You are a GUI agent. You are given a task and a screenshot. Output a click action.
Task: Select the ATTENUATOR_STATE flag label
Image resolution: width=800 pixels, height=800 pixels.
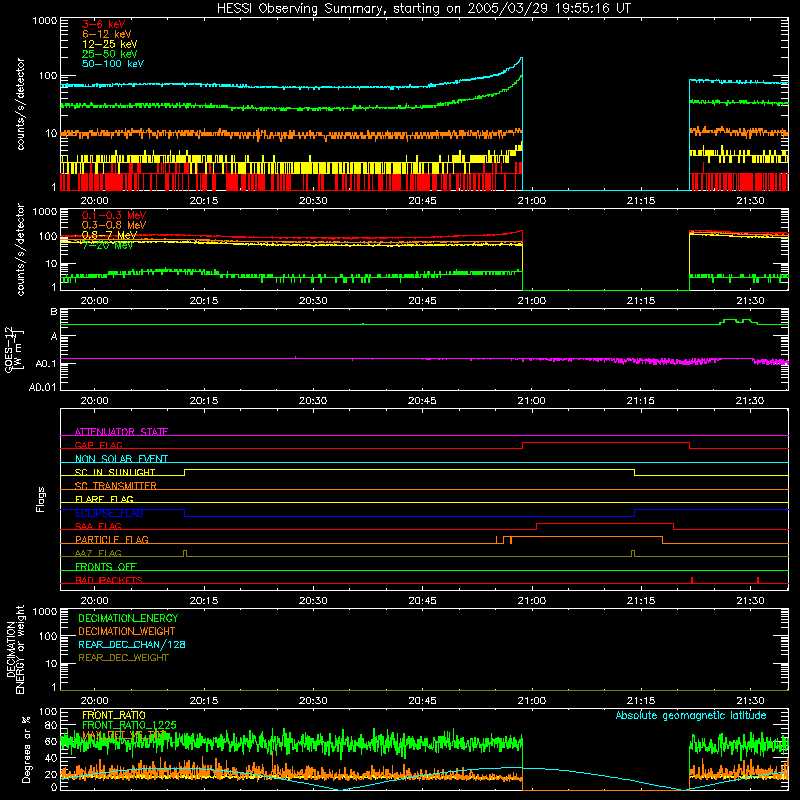[x=121, y=432]
